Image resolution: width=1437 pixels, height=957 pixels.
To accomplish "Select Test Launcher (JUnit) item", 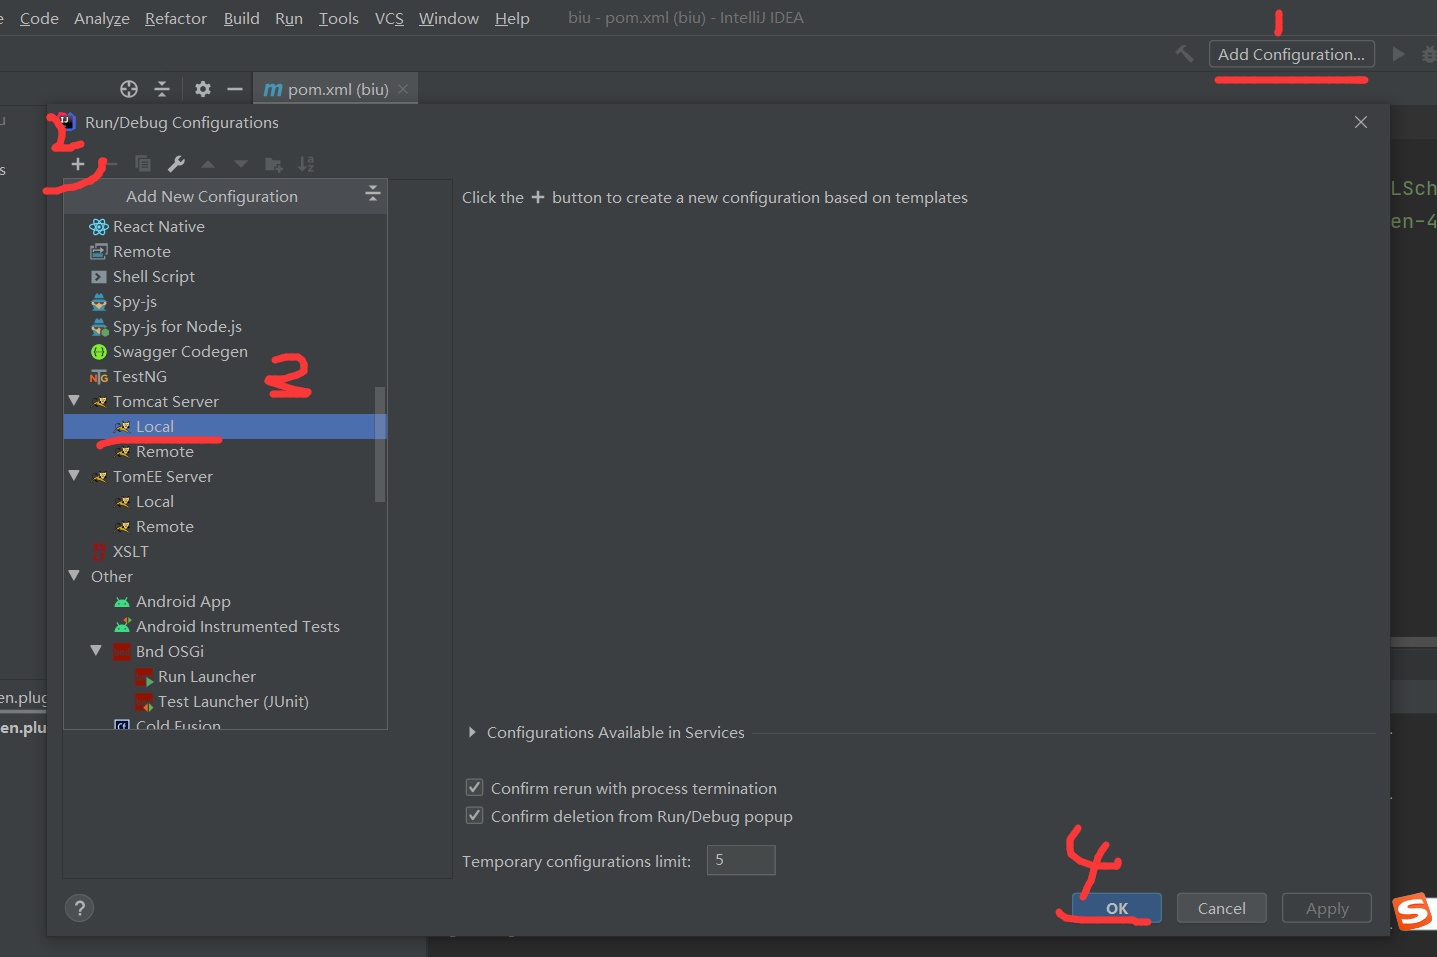I will pos(233,701).
